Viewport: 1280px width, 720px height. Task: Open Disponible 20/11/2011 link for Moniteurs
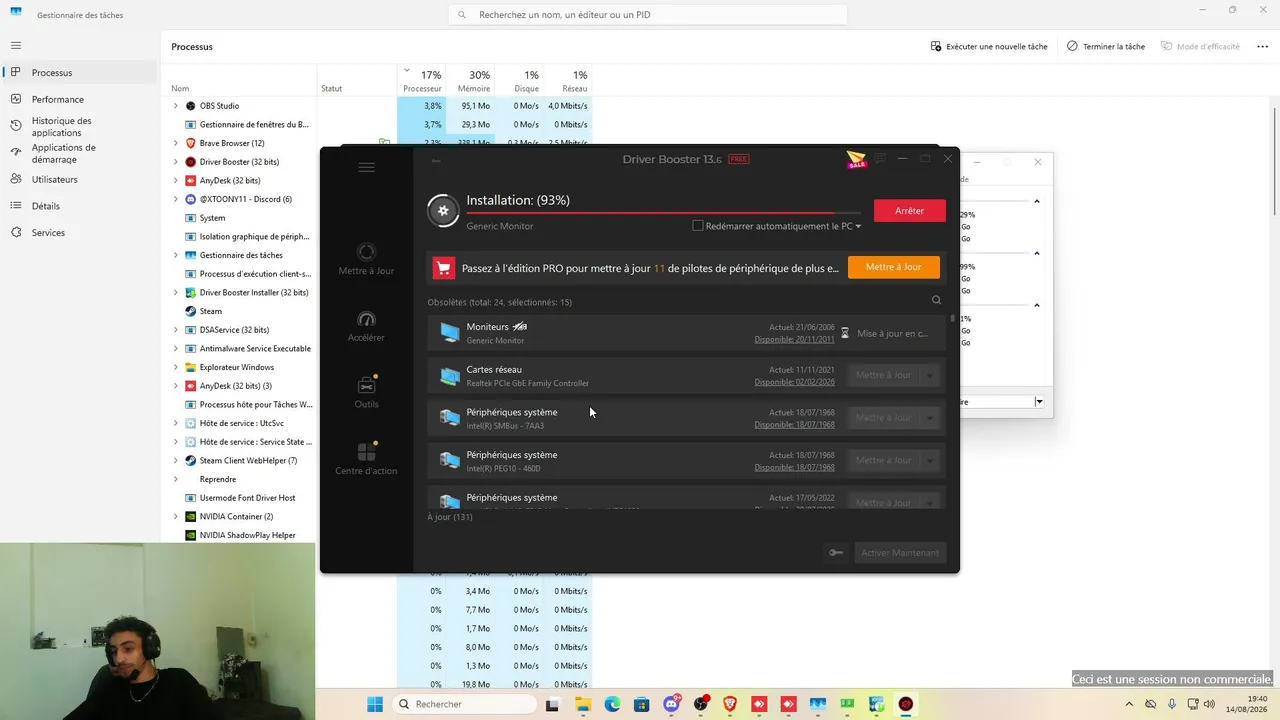[794, 340]
